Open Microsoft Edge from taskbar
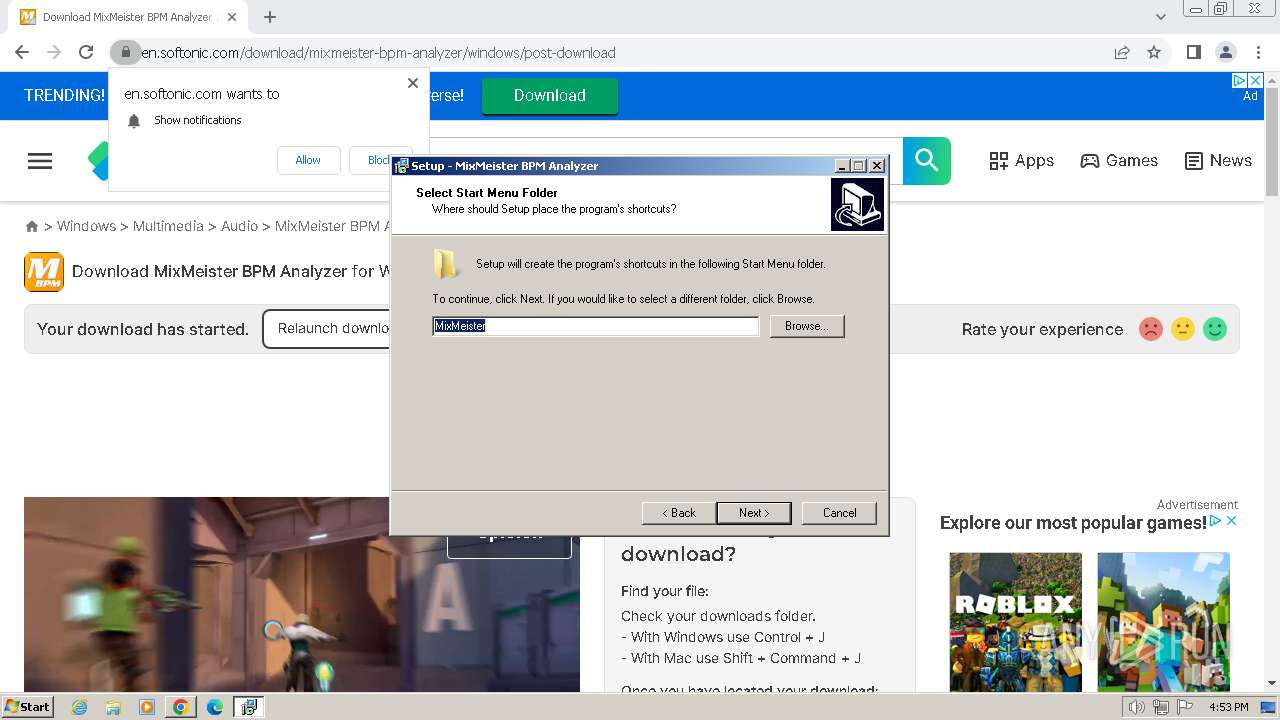This screenshot has width=1280, height=720. (x=214, y=707)
